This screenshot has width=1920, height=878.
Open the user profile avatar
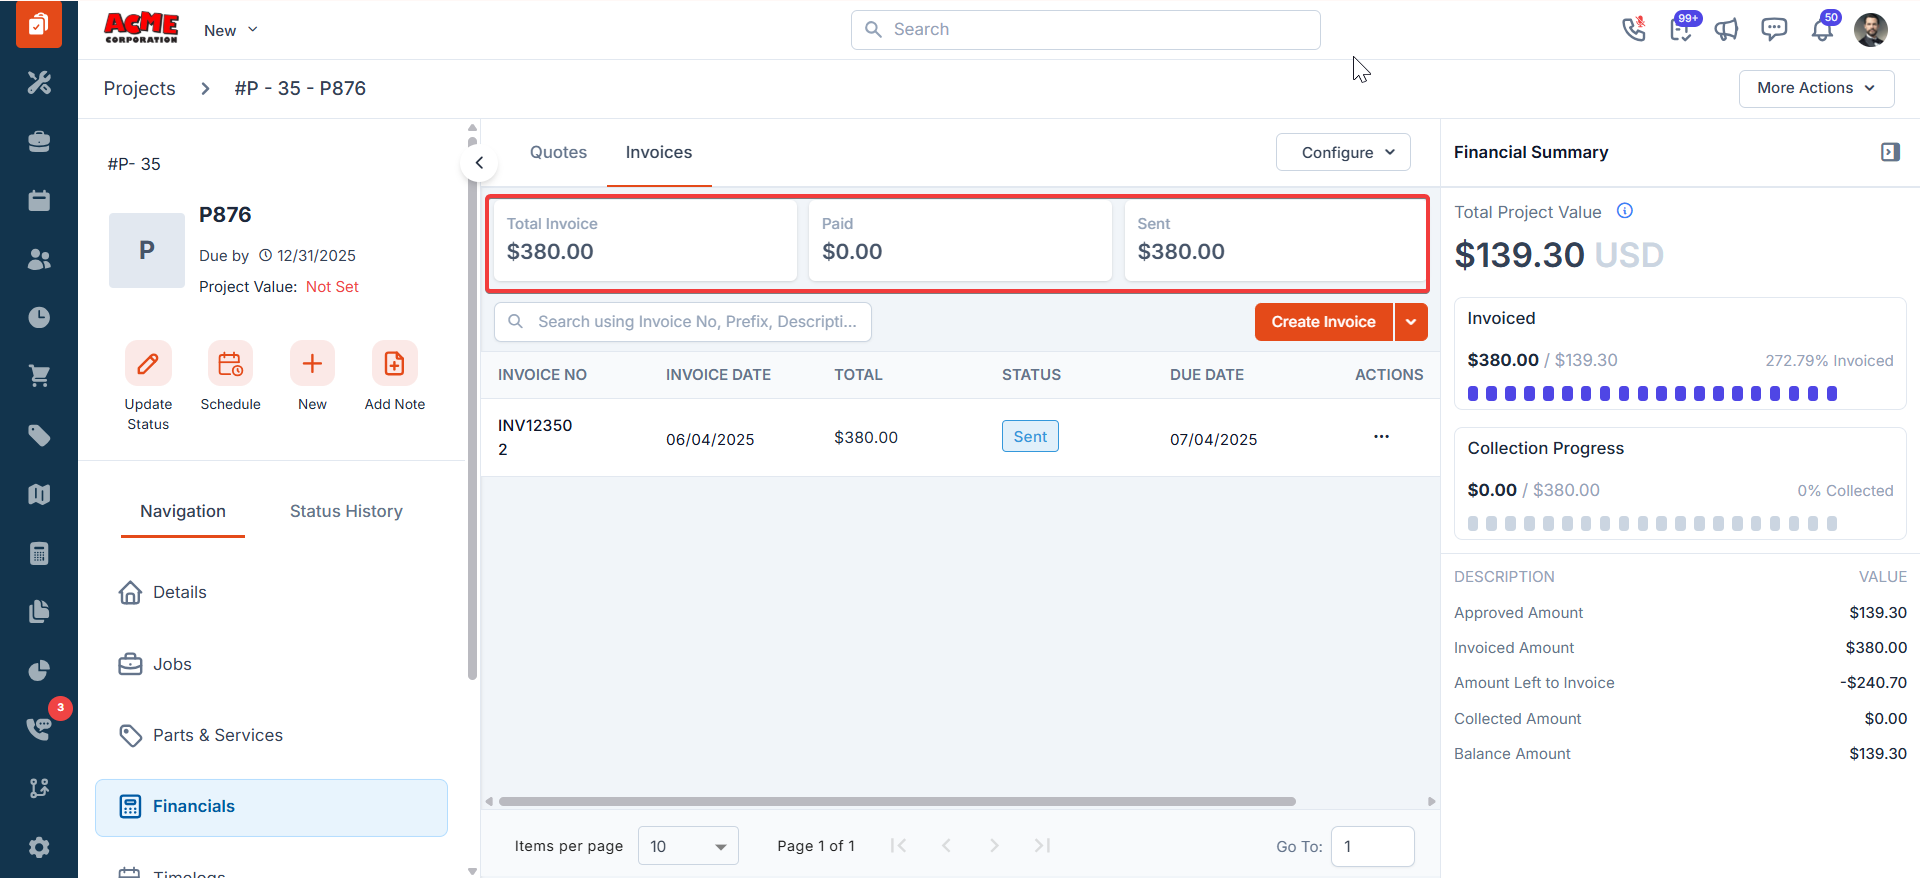(1870, 29)
